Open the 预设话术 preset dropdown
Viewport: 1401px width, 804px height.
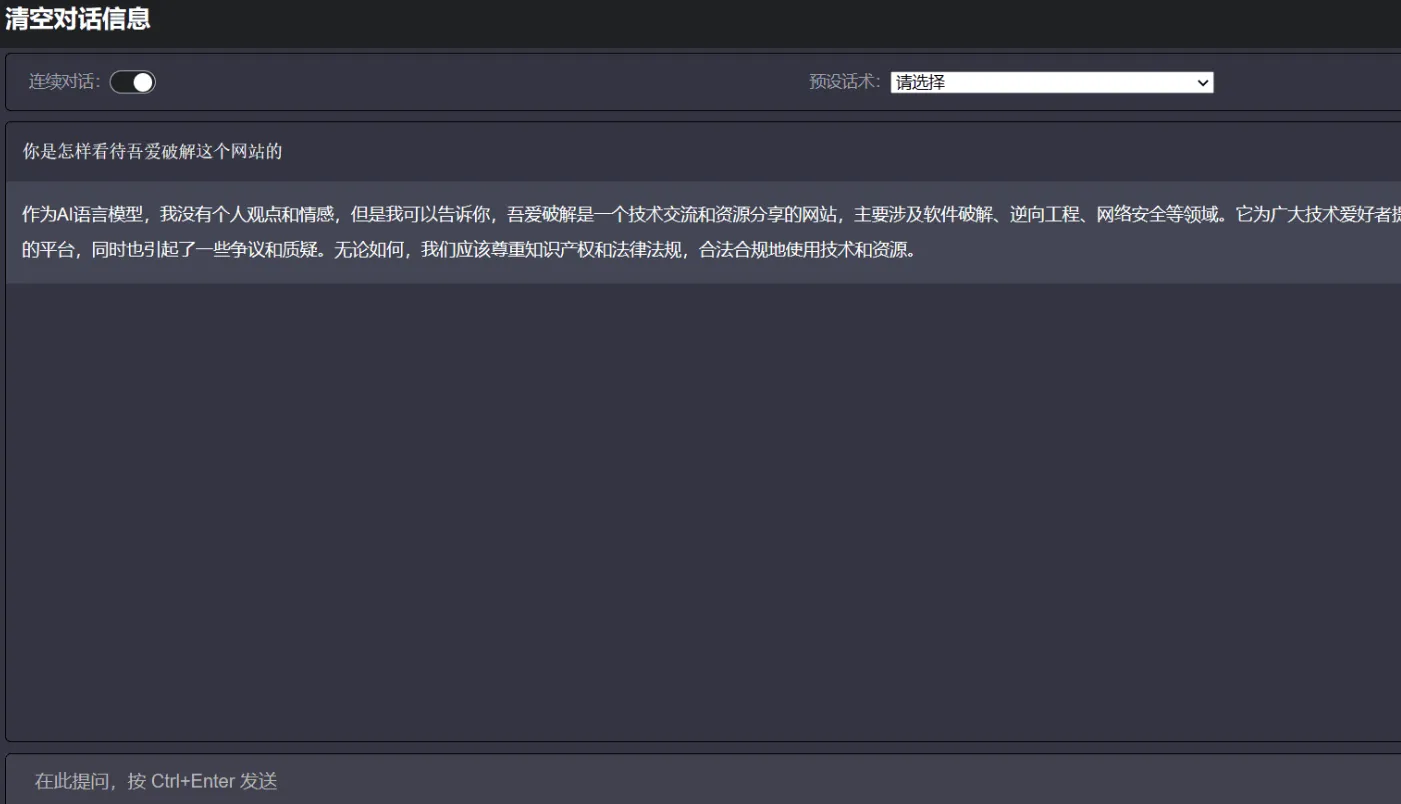tap(1052, 82)
